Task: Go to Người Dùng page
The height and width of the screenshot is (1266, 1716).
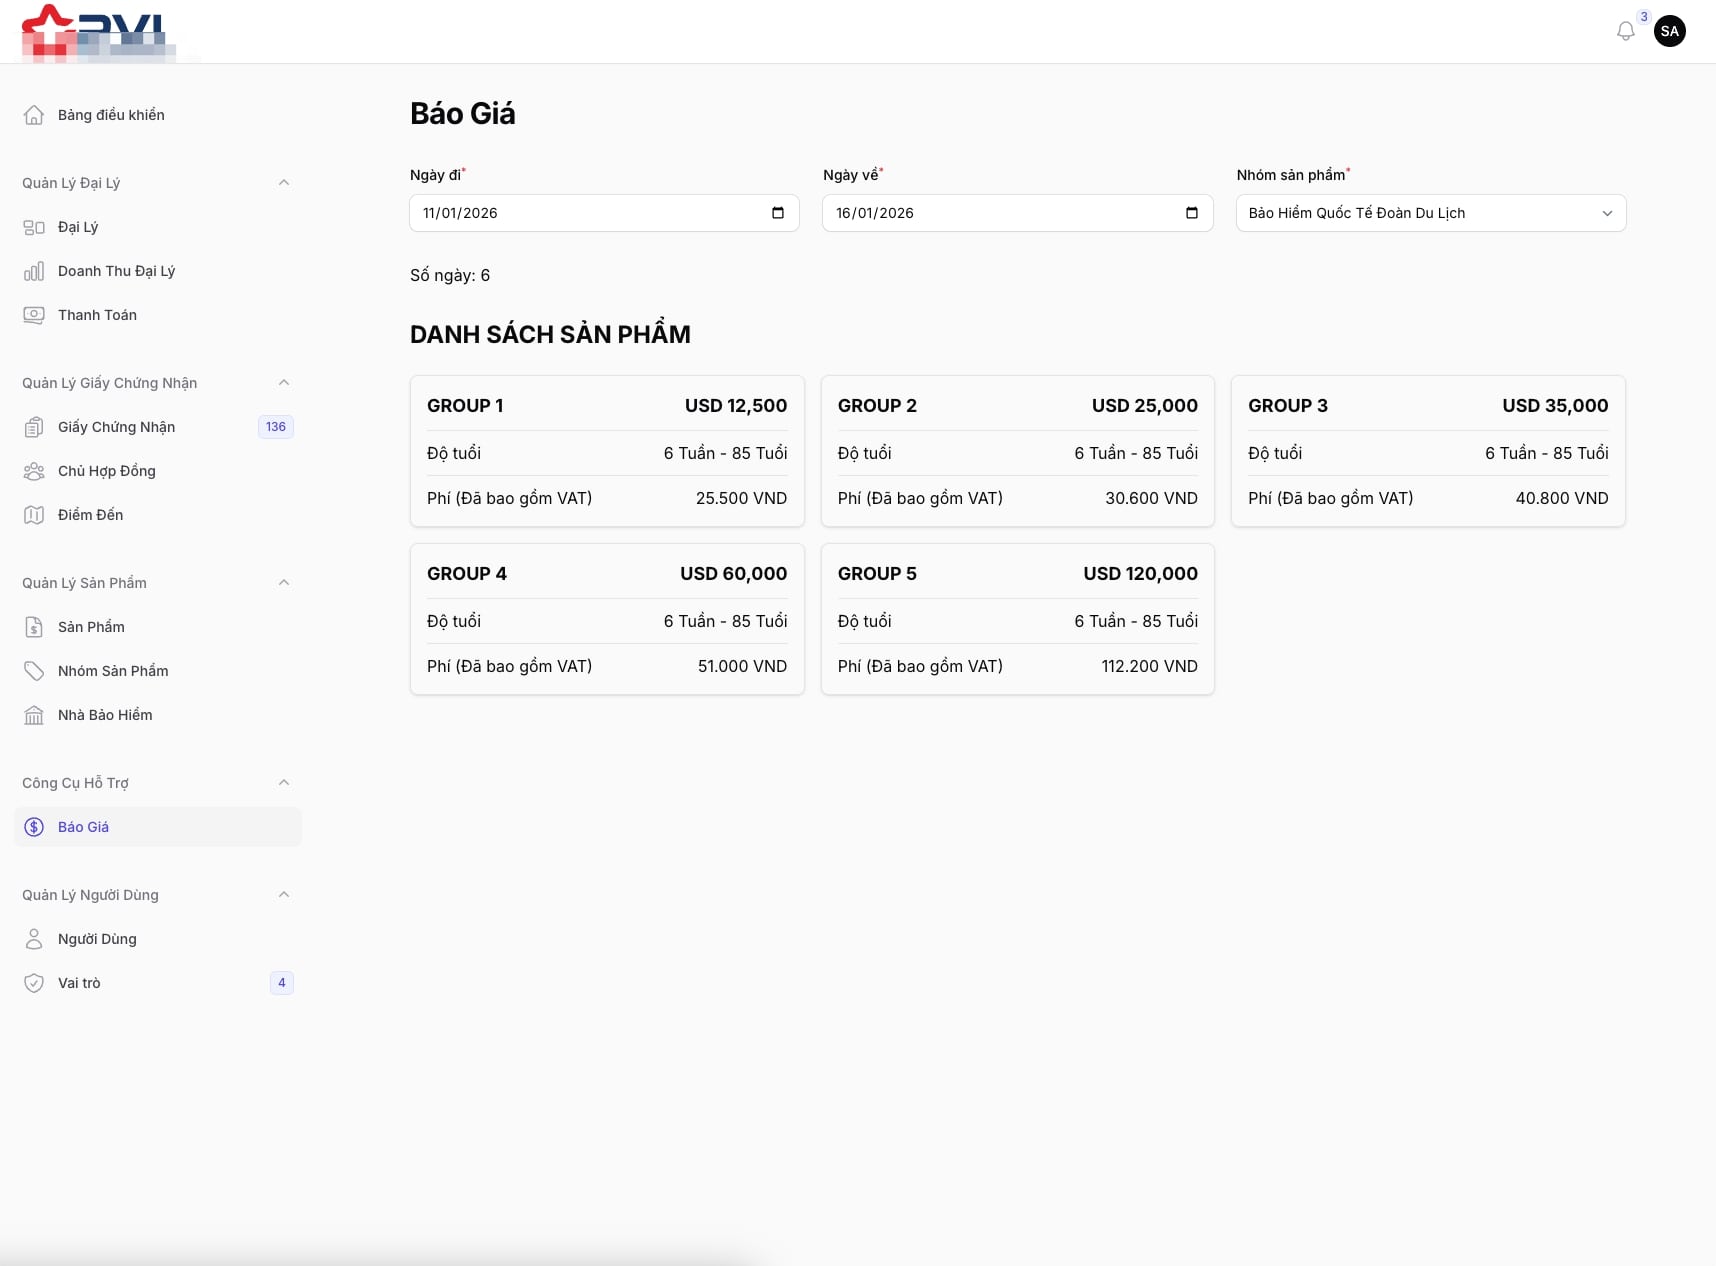Action: [x=97, y=939]
